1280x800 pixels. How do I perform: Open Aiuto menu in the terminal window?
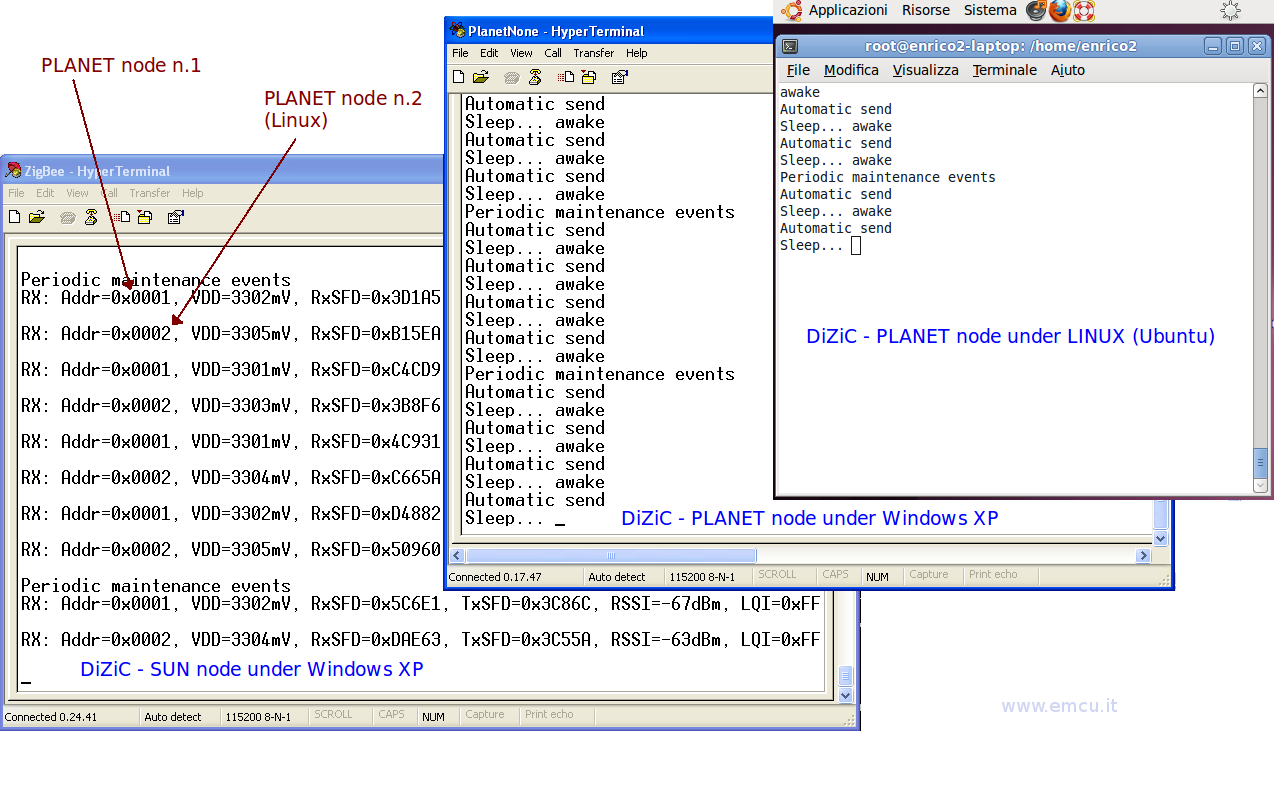click(1067, 70)
